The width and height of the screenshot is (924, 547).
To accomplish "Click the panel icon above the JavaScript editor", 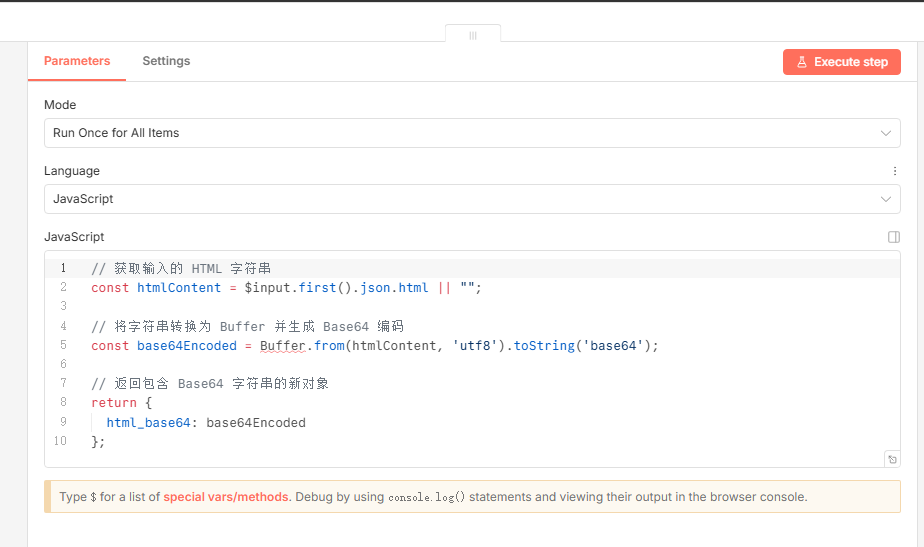I will coord(893,237).
